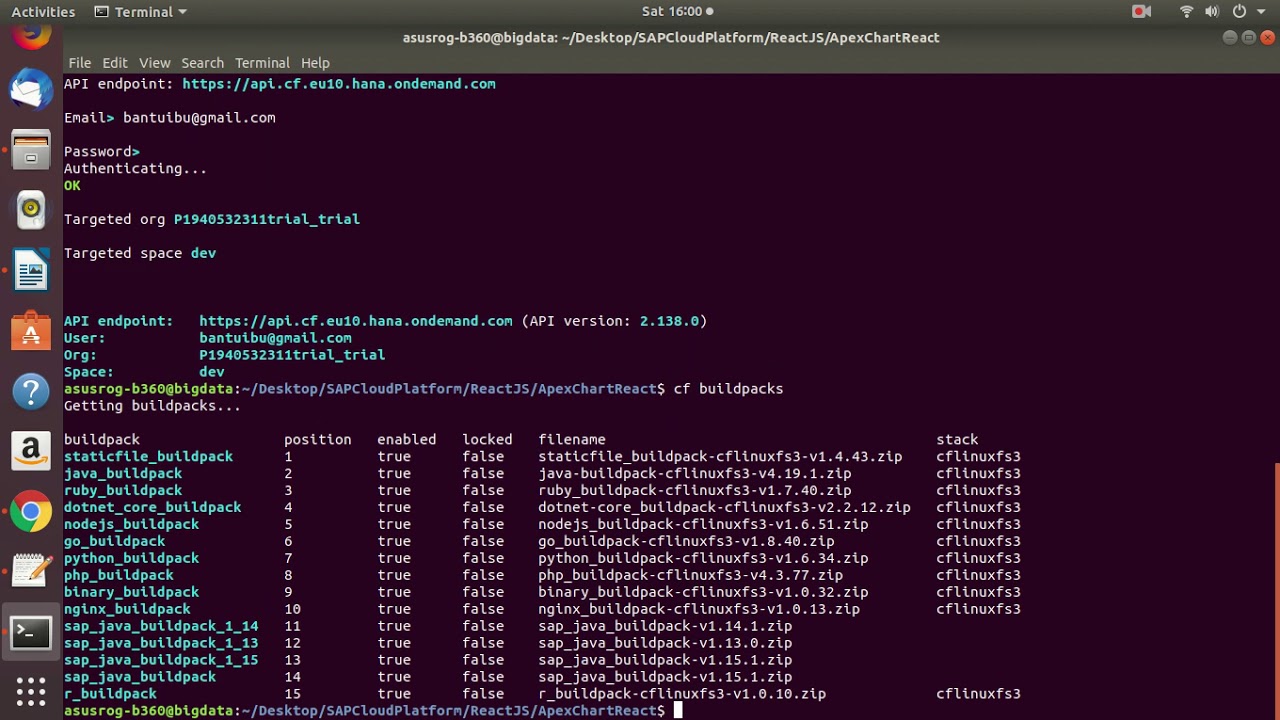Click the Activities button
The height and width of the screenshot is (720, 1280).
pos(43,12)
